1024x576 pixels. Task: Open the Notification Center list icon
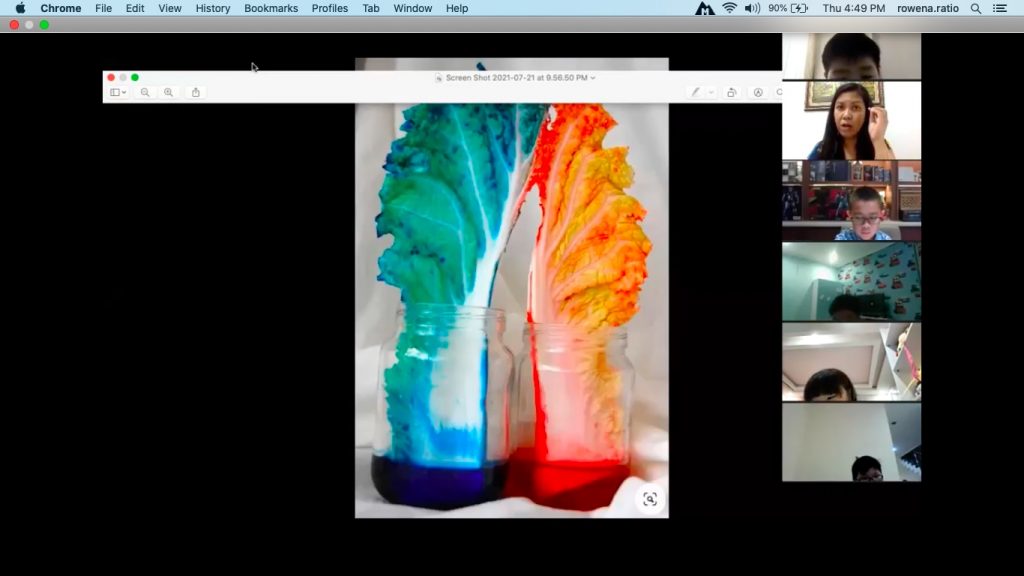coord(1000,8)
